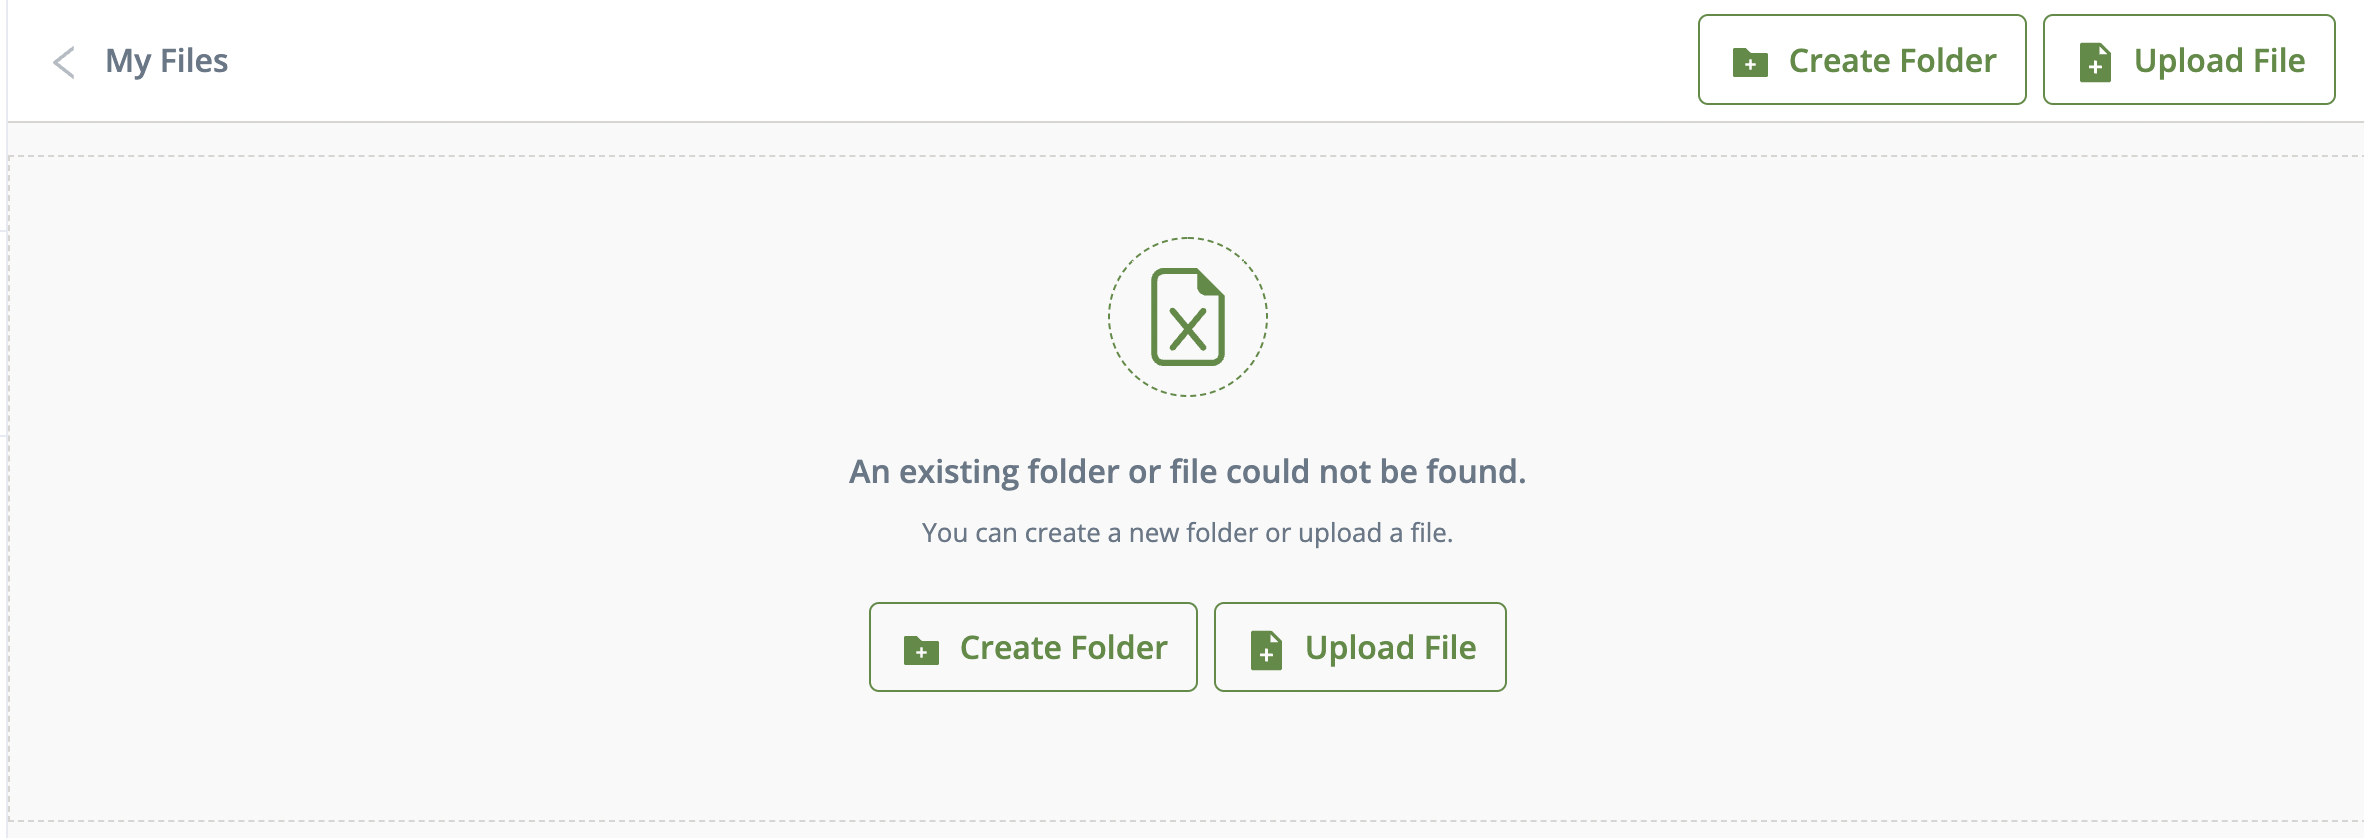2364x838 pixels.
Task: Choose Upload File label below the empty-state message
Action: tap(1390, 648)
